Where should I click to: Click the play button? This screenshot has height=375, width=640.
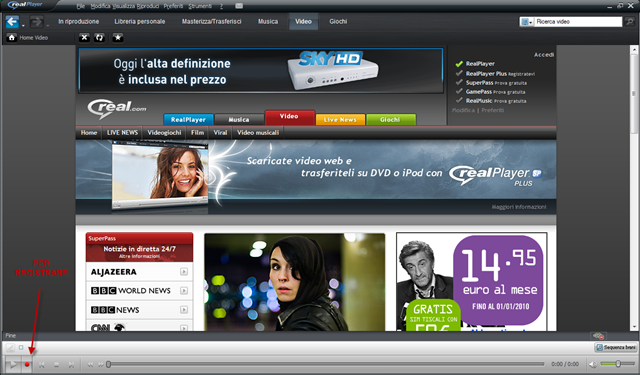pos(13,364)
